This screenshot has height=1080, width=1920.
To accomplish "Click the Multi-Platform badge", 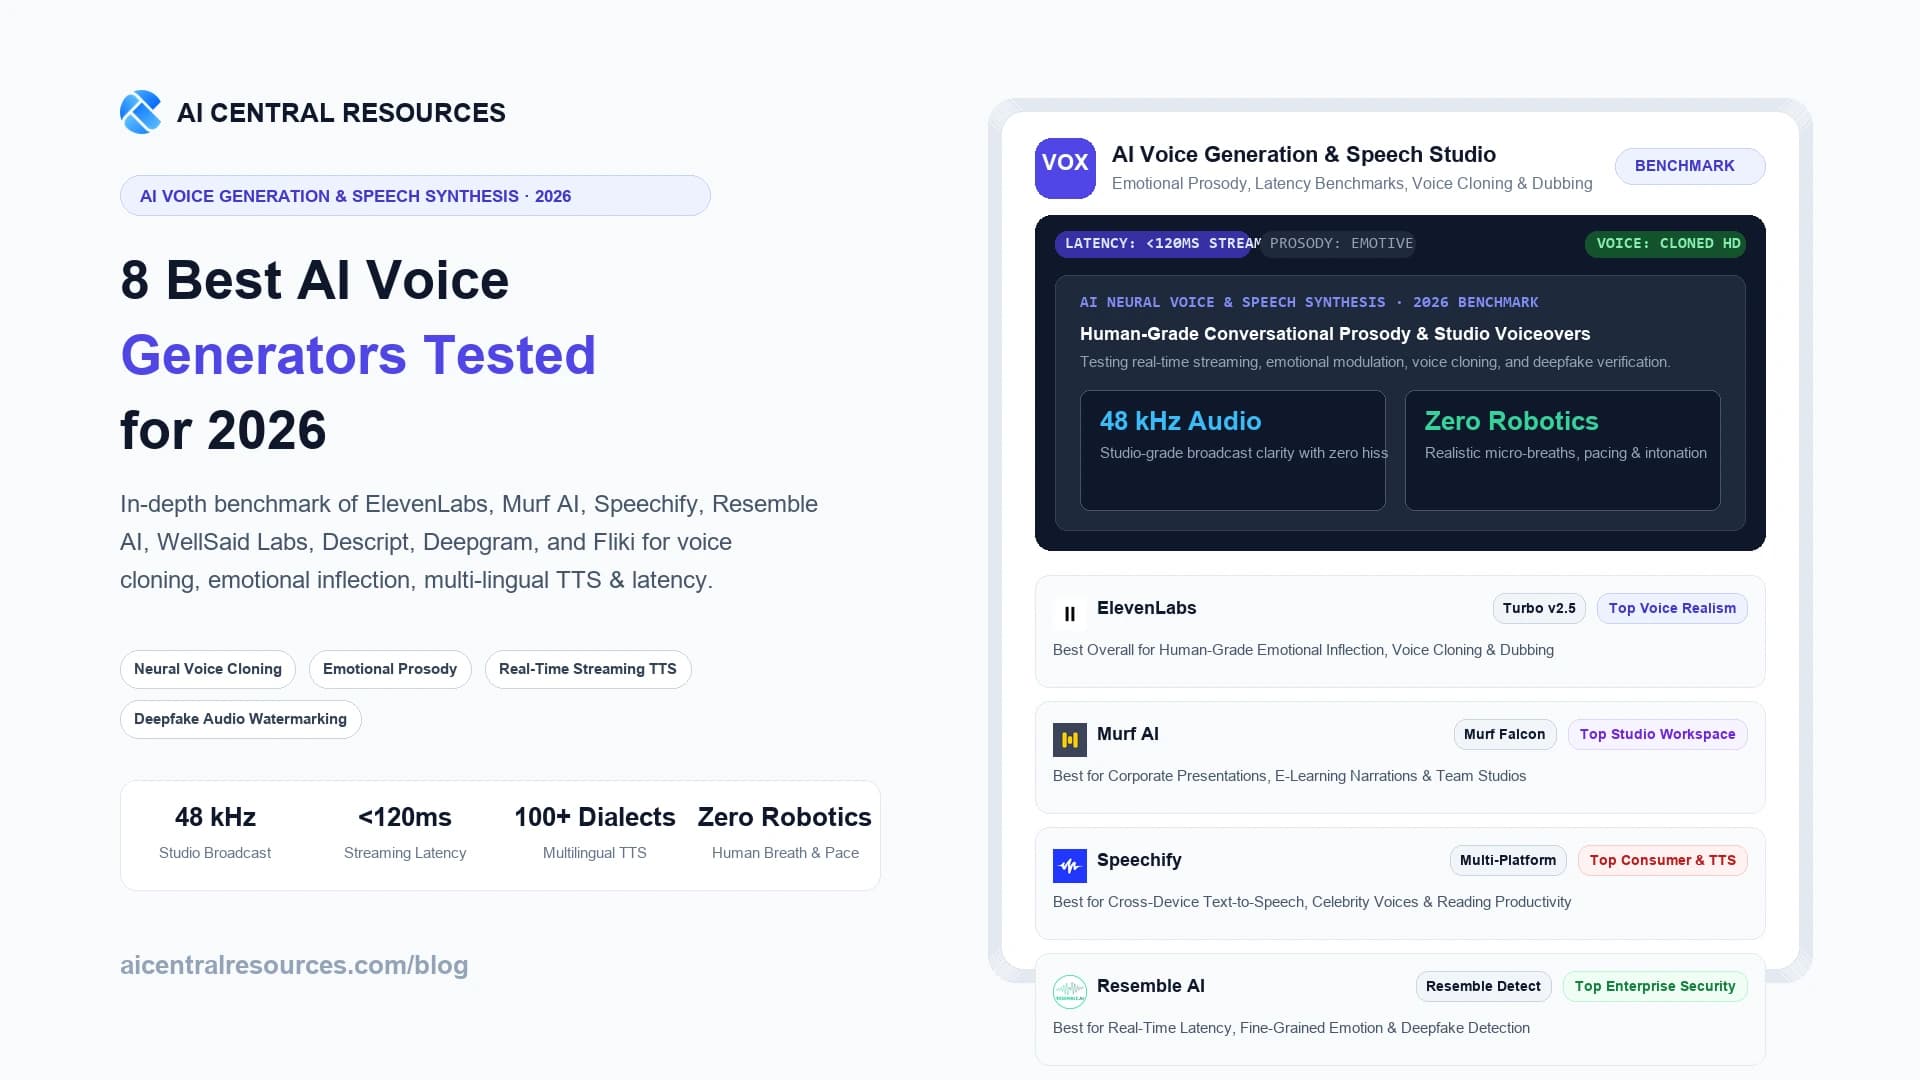I will [1508, 860].
